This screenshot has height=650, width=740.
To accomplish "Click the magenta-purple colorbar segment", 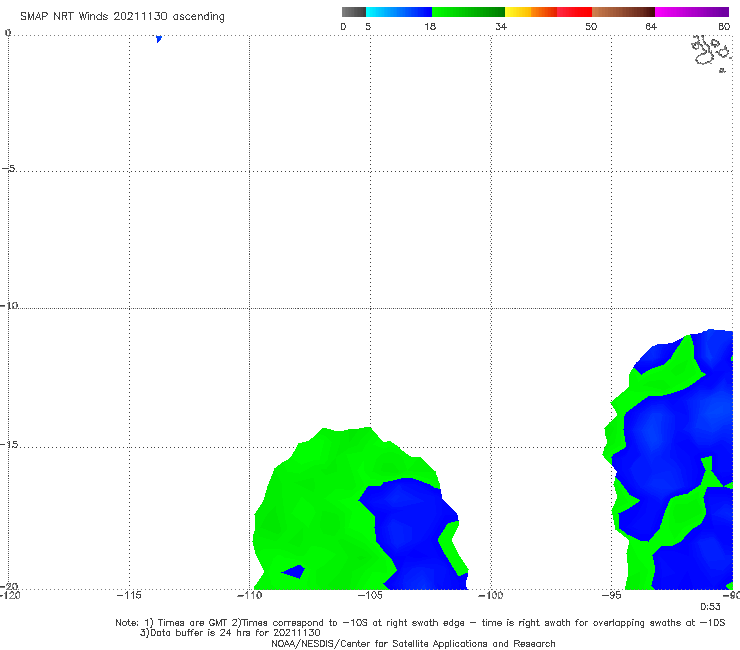I will [692, 12].
